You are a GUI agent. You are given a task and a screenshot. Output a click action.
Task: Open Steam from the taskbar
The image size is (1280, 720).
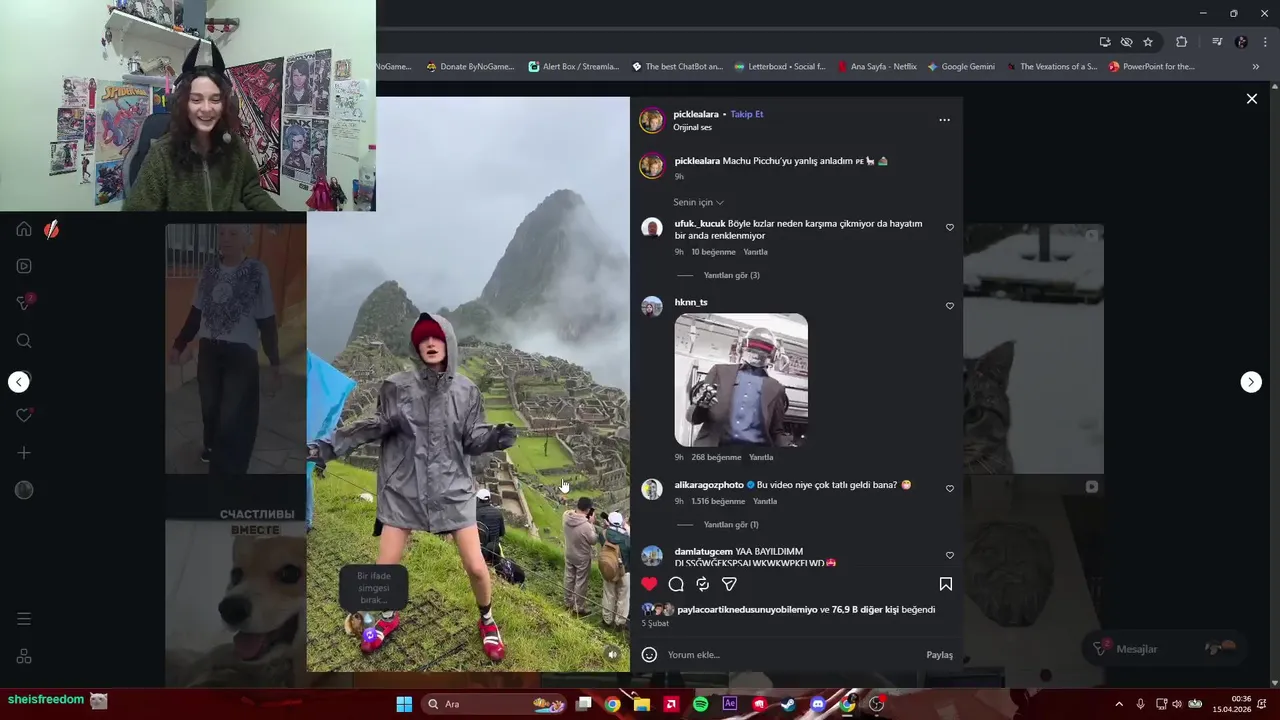789,704
